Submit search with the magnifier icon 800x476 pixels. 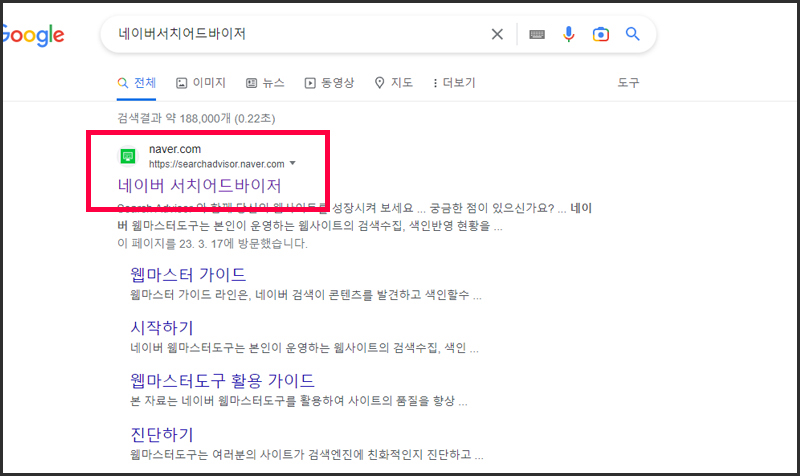click(x=633, y=34)
